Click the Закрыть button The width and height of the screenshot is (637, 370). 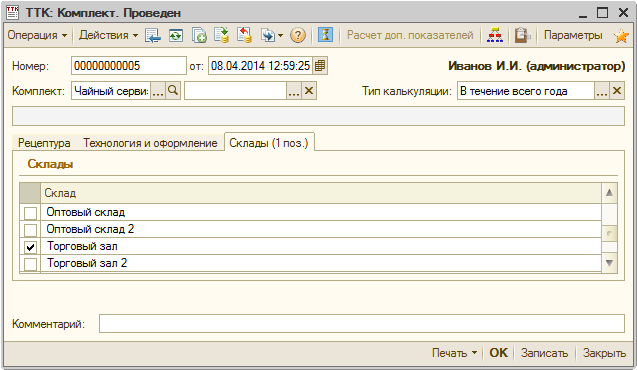click(x=604, y=353)
